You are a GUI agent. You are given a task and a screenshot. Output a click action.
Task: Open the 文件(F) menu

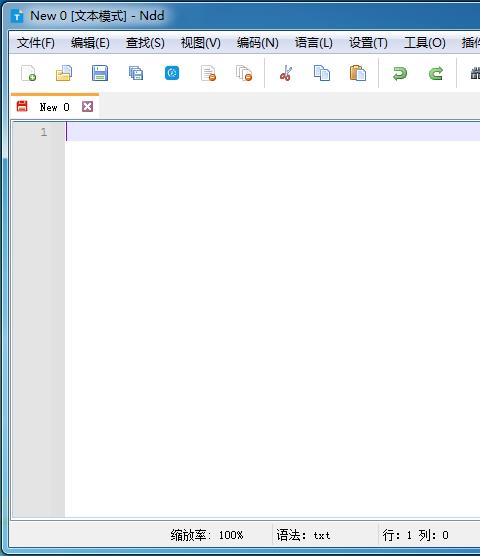[x=36, y=43]
